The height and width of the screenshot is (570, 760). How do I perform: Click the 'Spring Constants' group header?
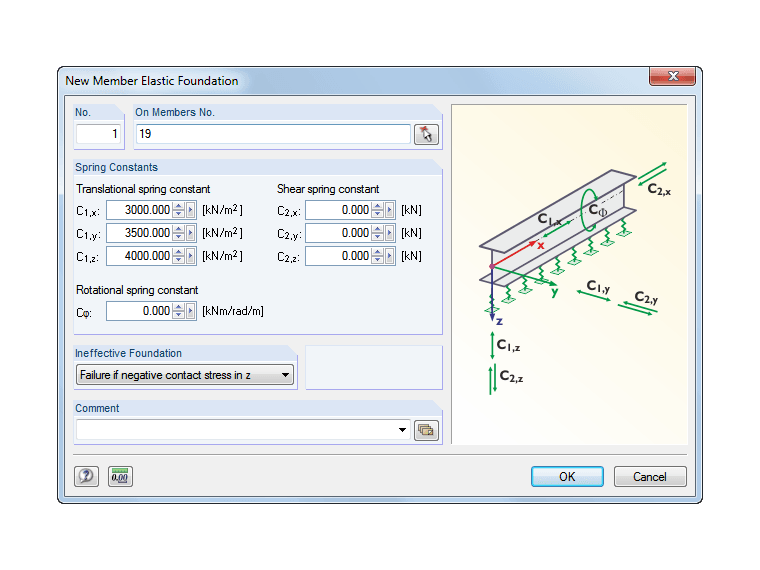pyautogui.click(x=116, y=167)
